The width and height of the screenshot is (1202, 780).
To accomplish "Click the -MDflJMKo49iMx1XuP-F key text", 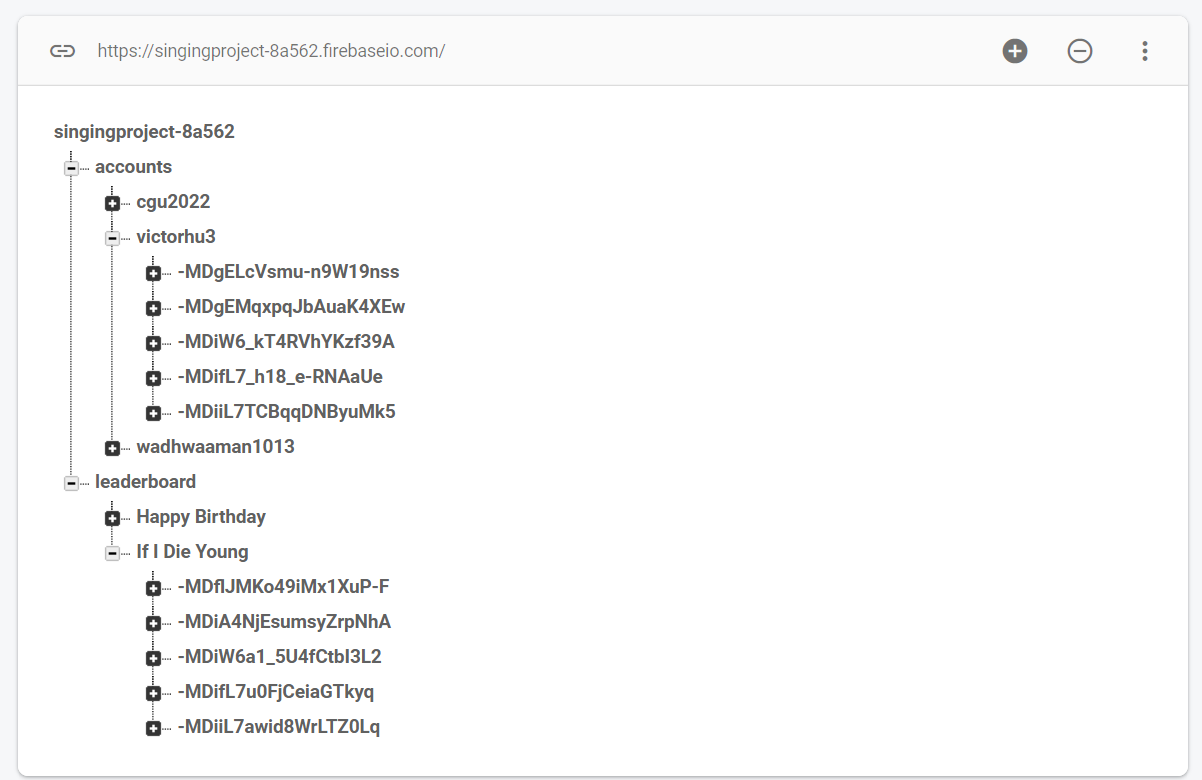I will point(283,587).
